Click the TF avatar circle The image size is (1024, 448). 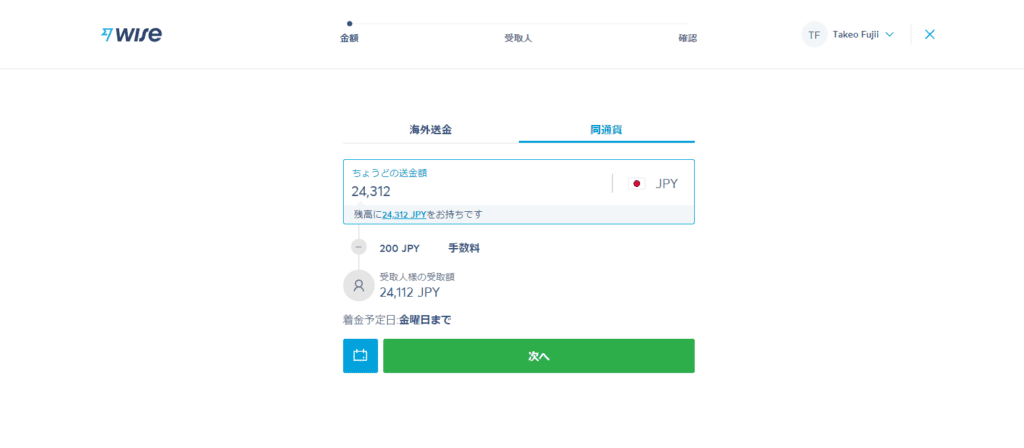(x=814, y=35)
